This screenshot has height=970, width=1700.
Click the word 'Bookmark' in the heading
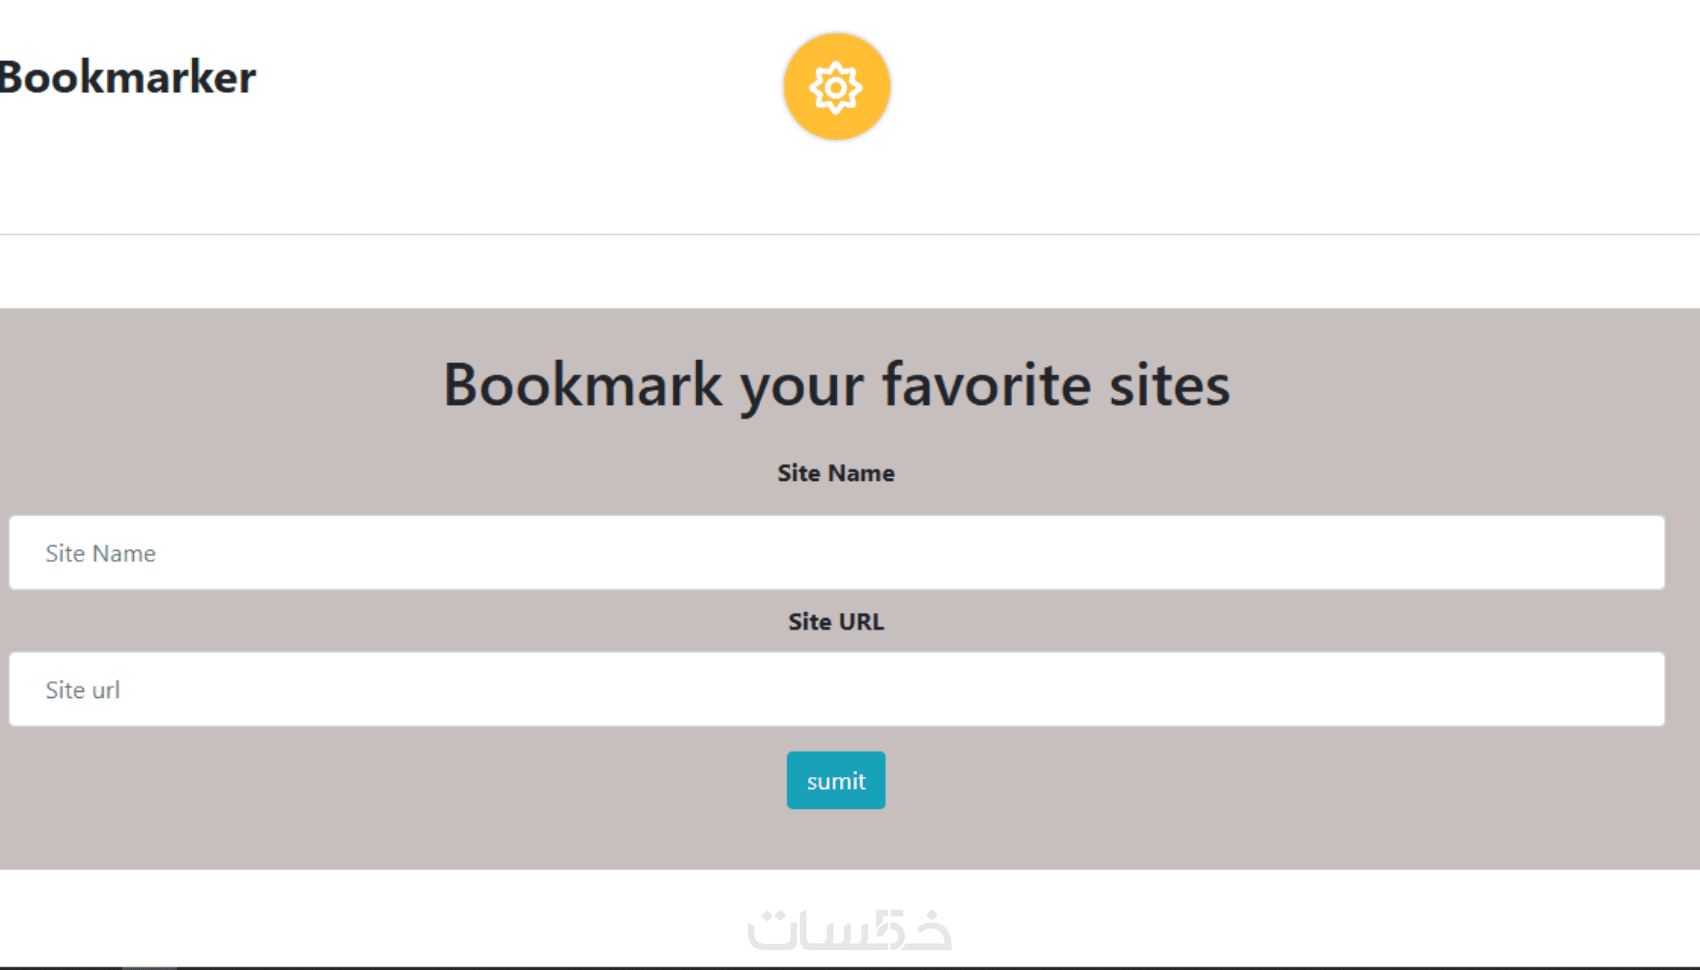point(582,385)
